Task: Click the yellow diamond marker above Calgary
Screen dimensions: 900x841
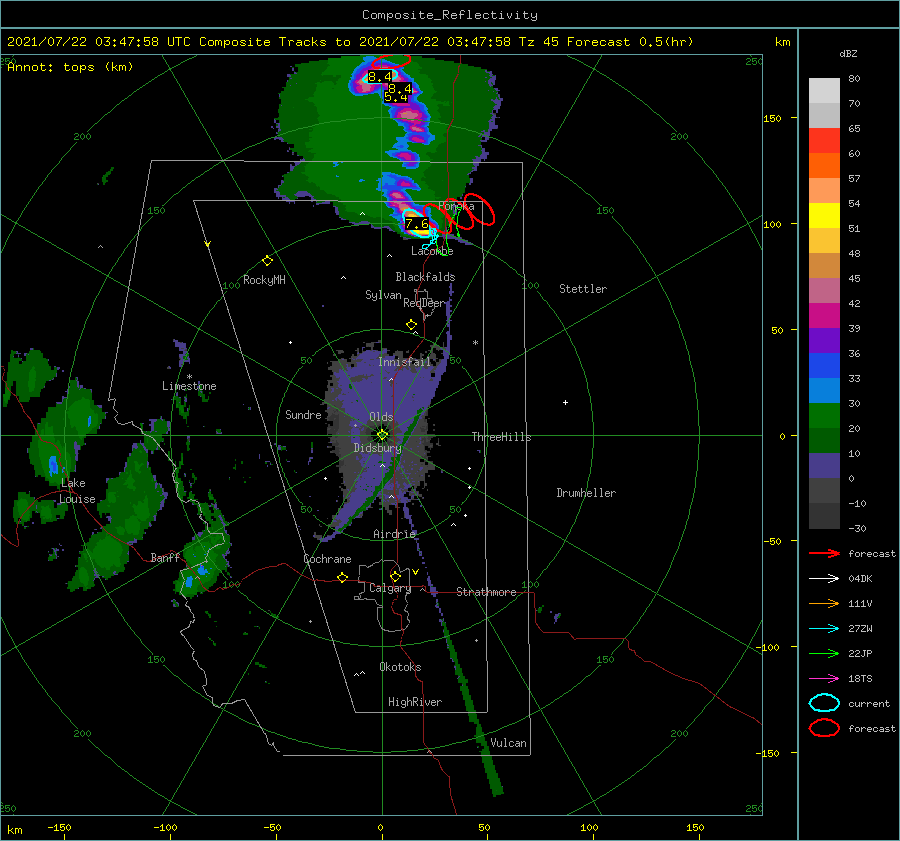Action: 395,576
